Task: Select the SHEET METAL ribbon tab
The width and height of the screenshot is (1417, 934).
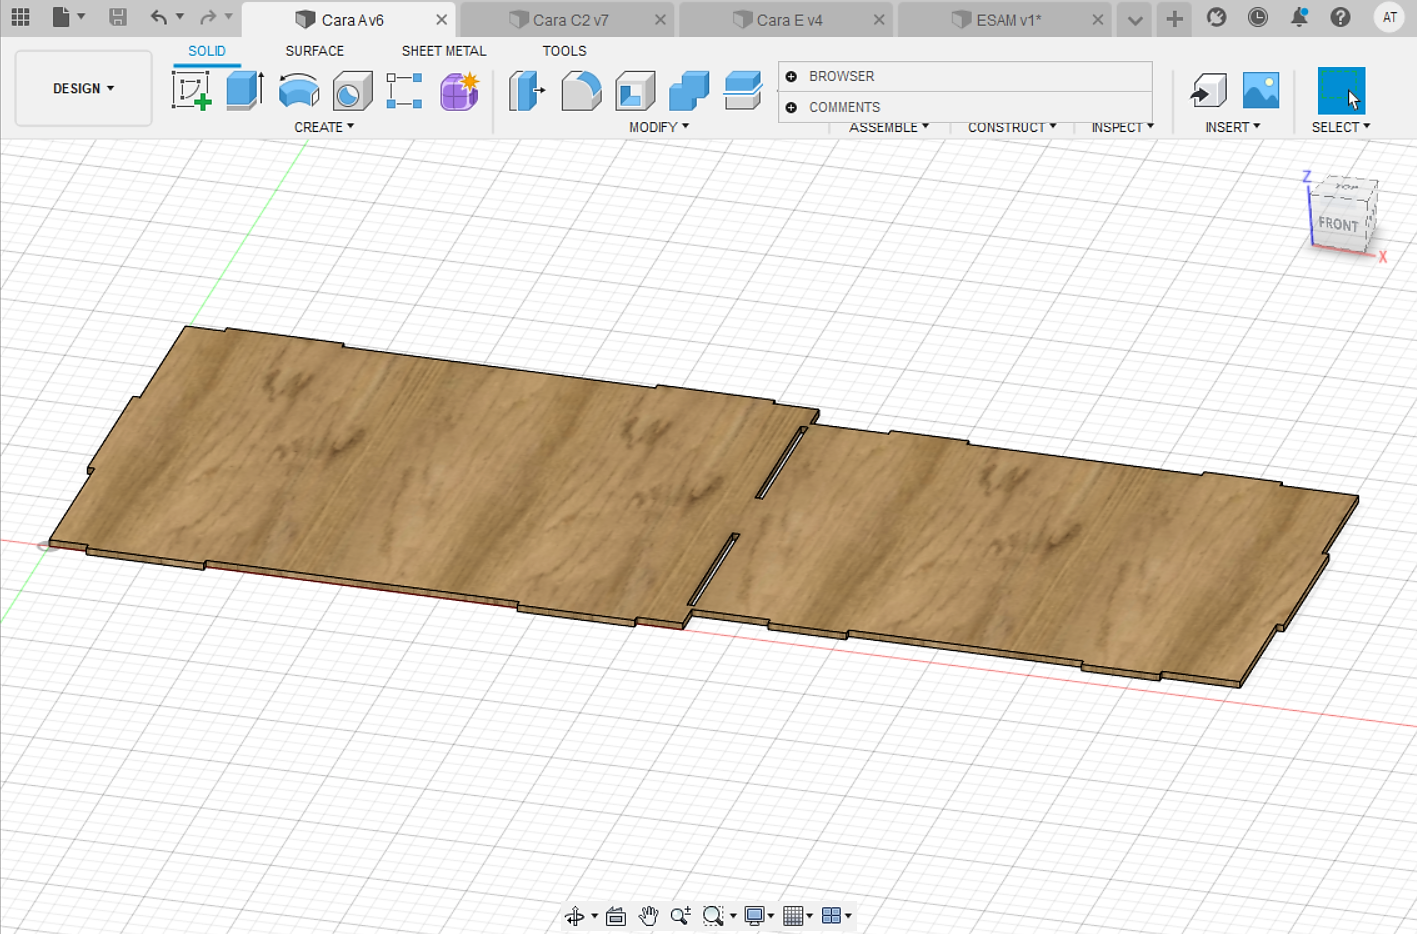Action: pos(444,51)
